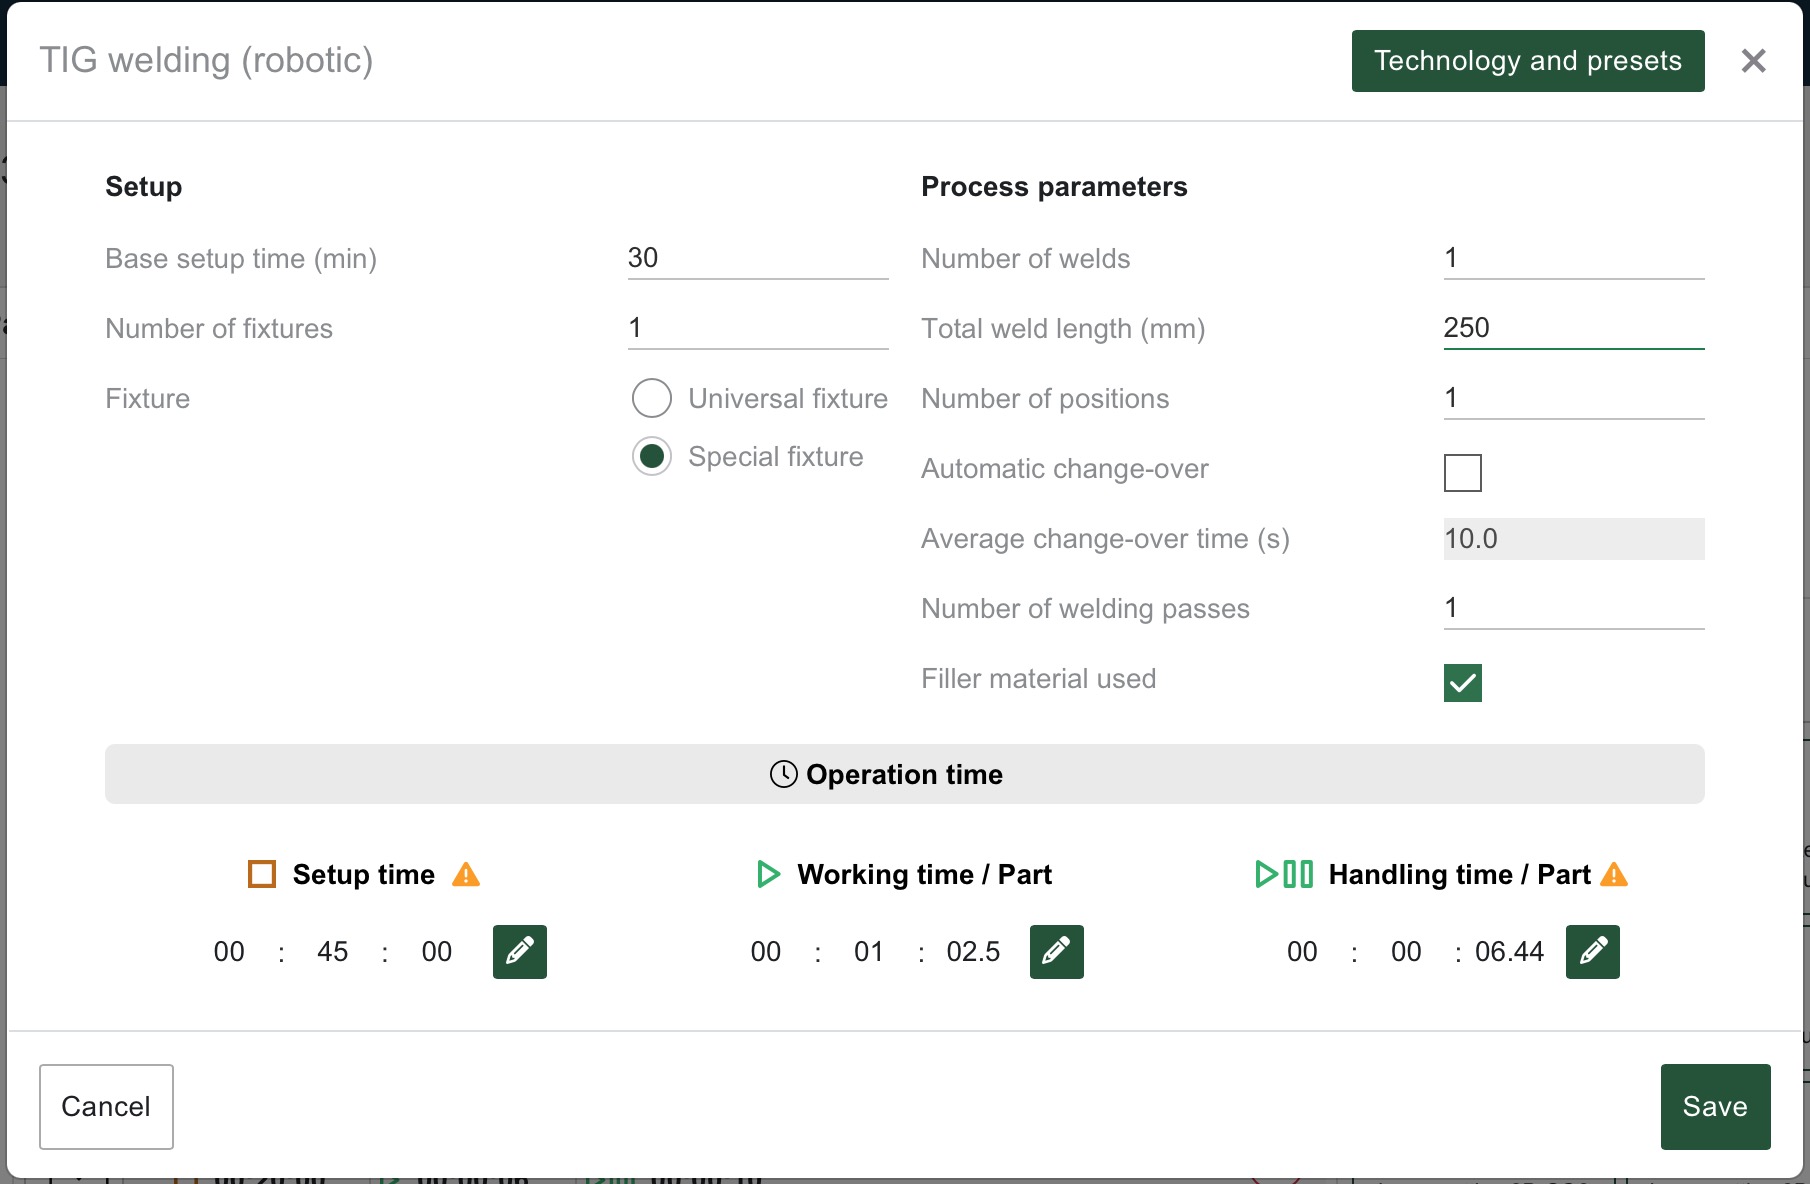Select the Special fixture radio option

tap(652, 456)
